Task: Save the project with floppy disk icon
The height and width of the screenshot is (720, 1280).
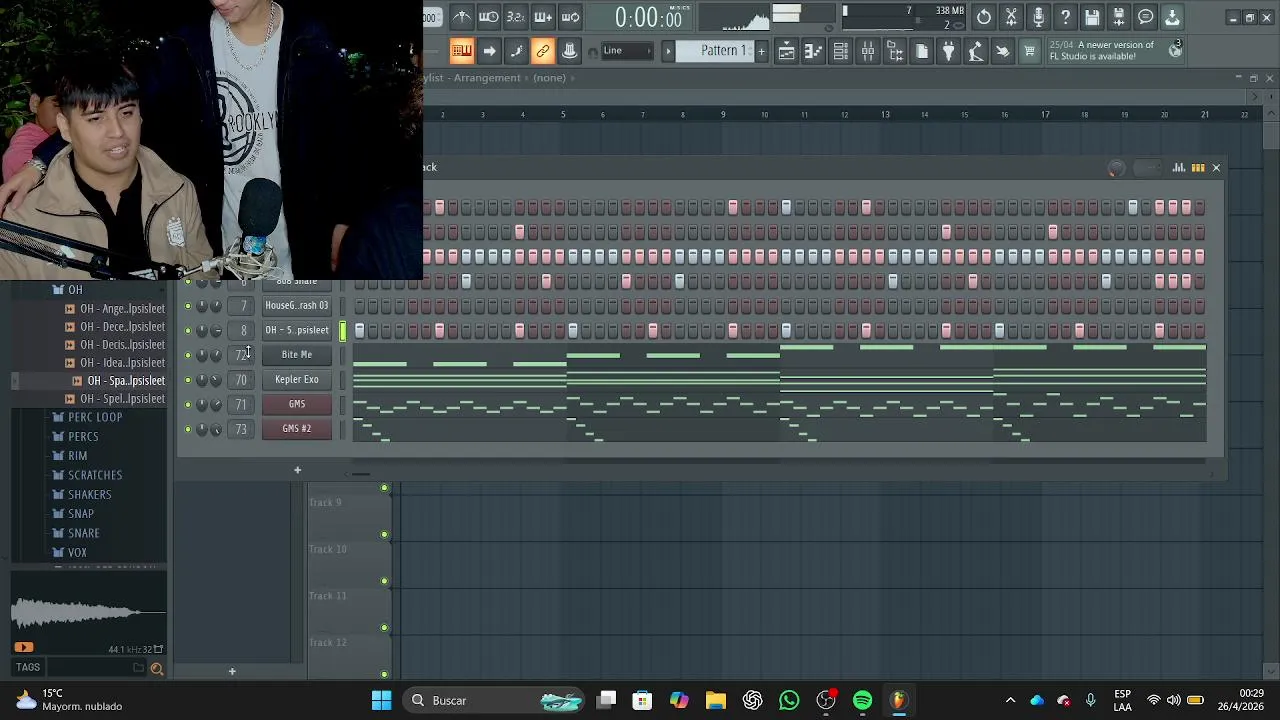Action: 1092,17
